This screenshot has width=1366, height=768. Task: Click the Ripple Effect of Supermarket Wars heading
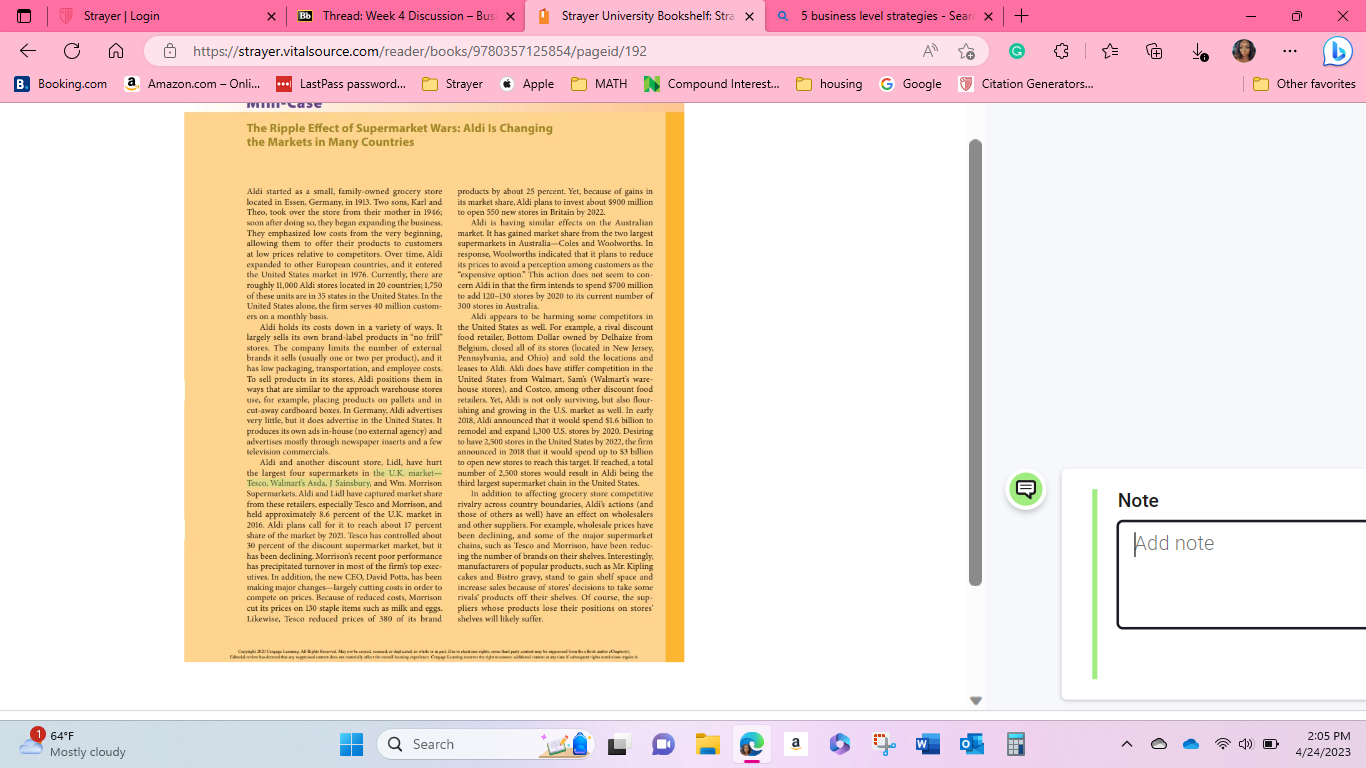400,135
